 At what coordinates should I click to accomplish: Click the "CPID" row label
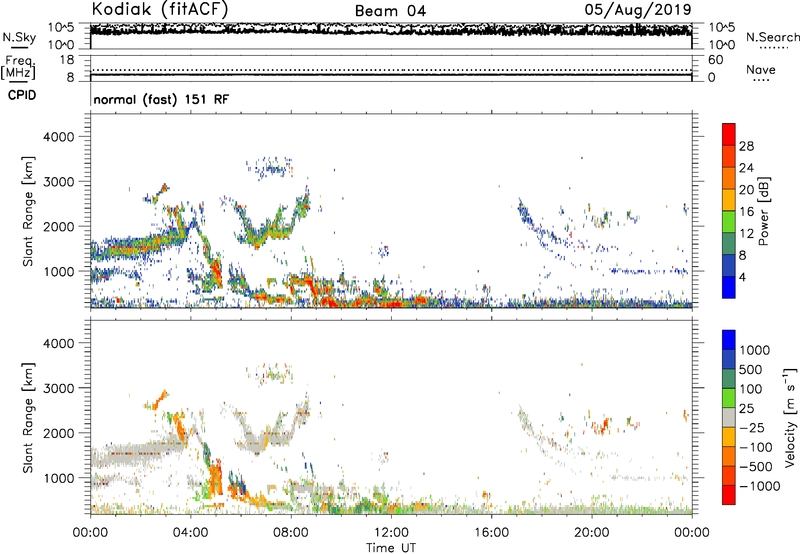tap(22, 95)
